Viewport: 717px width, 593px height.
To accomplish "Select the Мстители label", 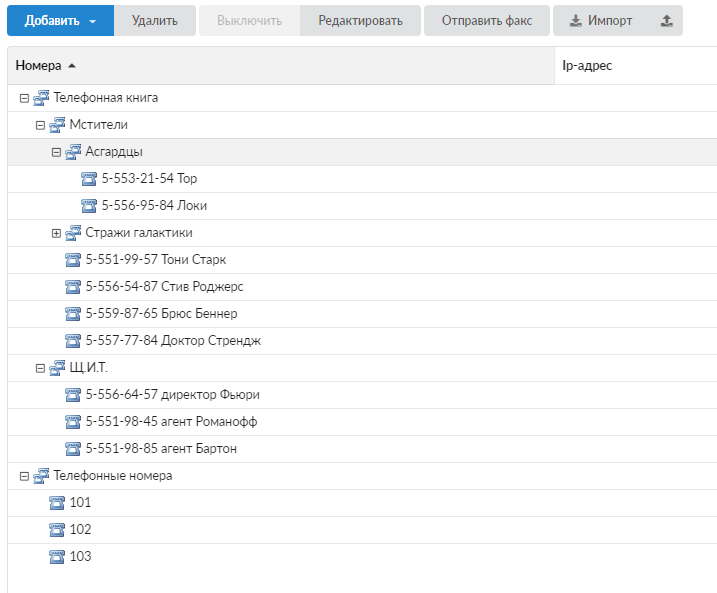I will point(98,124).
